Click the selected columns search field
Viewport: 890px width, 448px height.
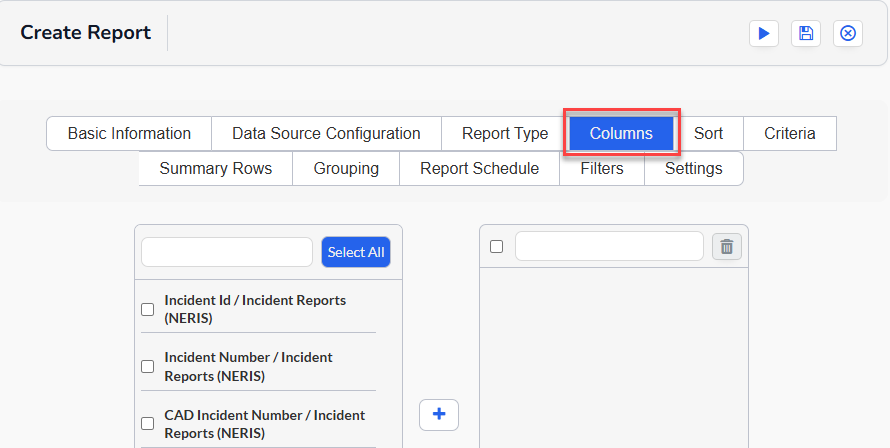(x=610, y=246)
